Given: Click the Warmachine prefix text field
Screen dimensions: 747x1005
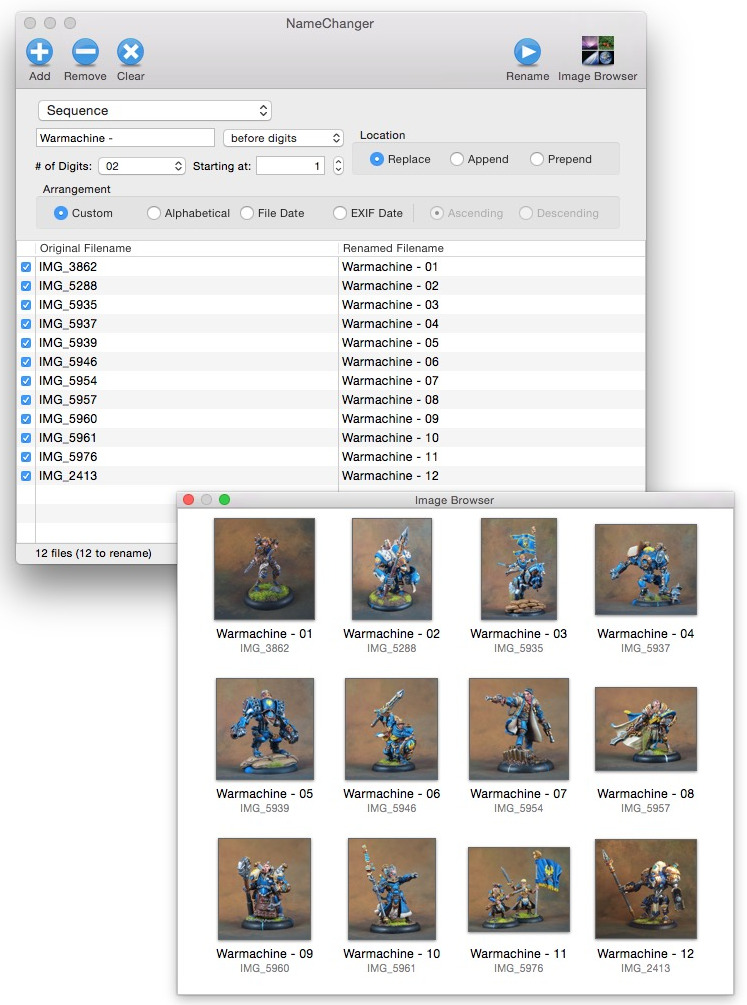Looking at the screenshot, I should (125, 138).
